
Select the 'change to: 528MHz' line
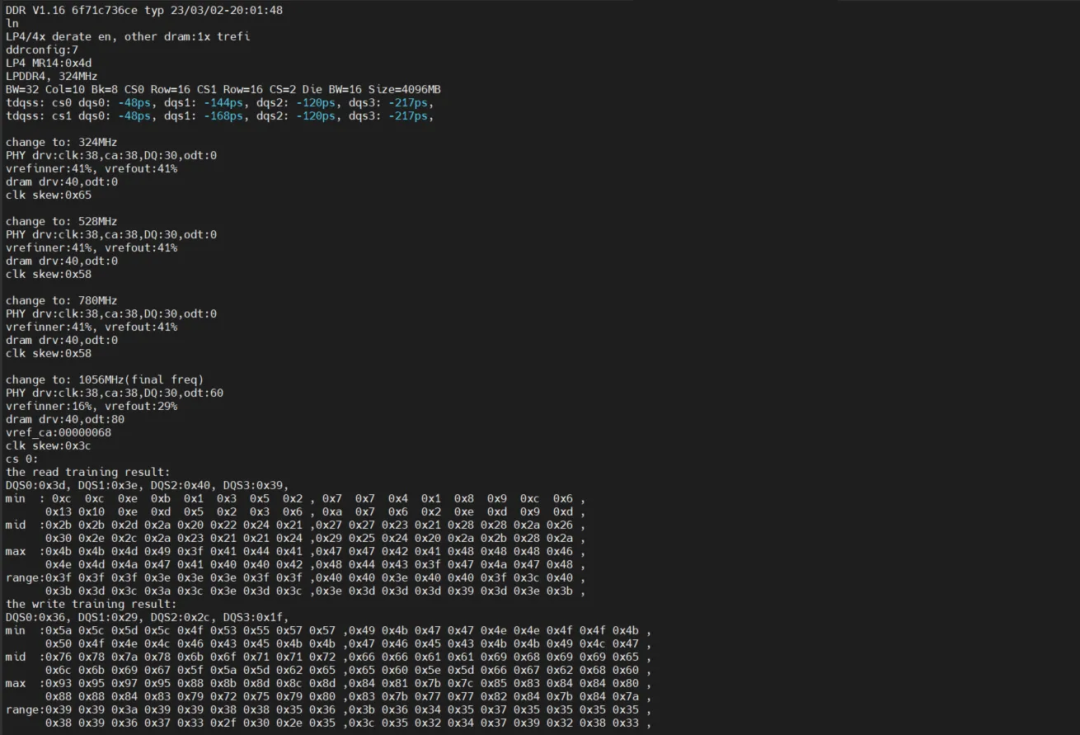pos(61,221)
